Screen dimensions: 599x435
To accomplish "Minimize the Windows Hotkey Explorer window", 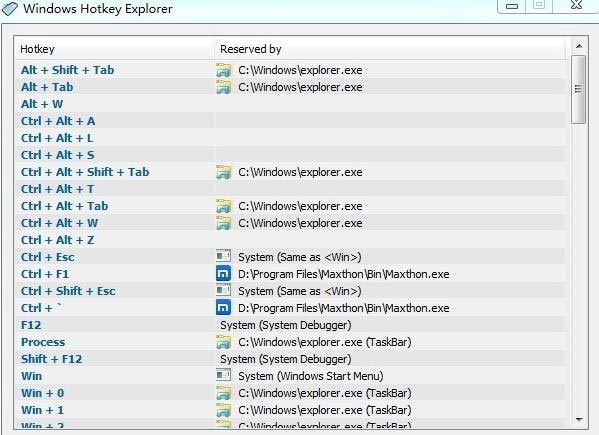I will tap(512, 6).
